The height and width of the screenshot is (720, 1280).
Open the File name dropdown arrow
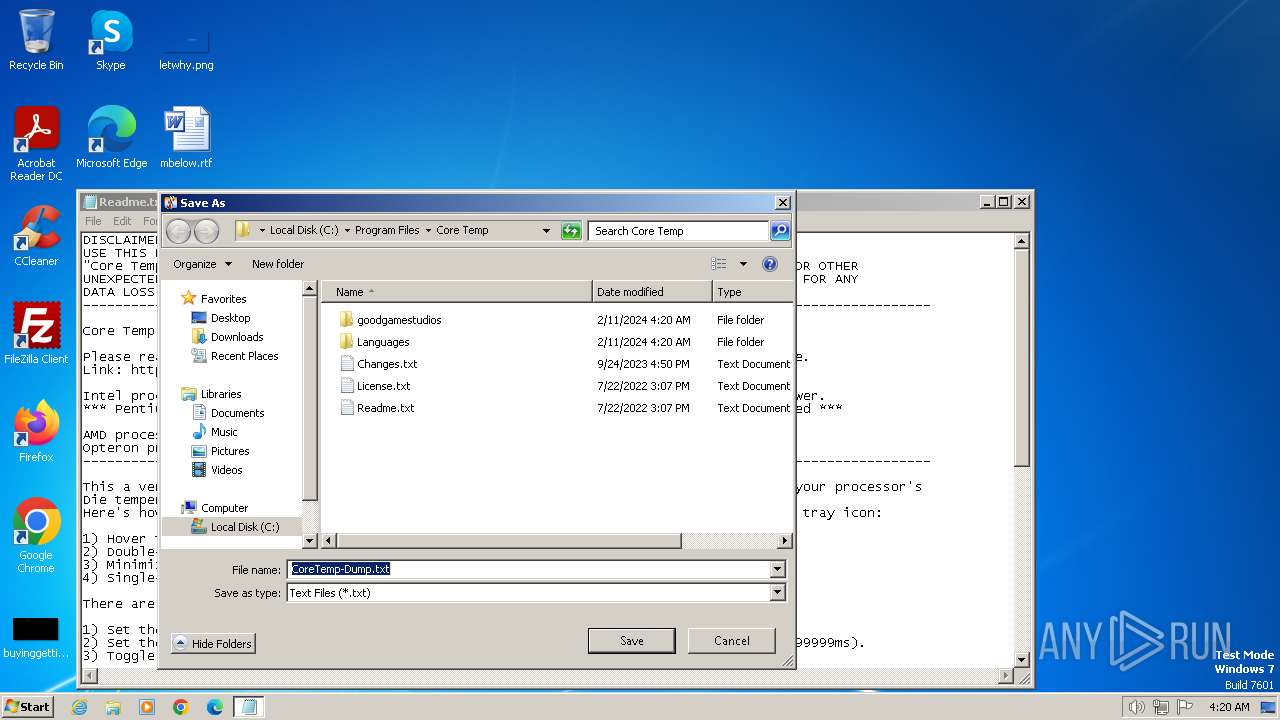tap(777, 569)
